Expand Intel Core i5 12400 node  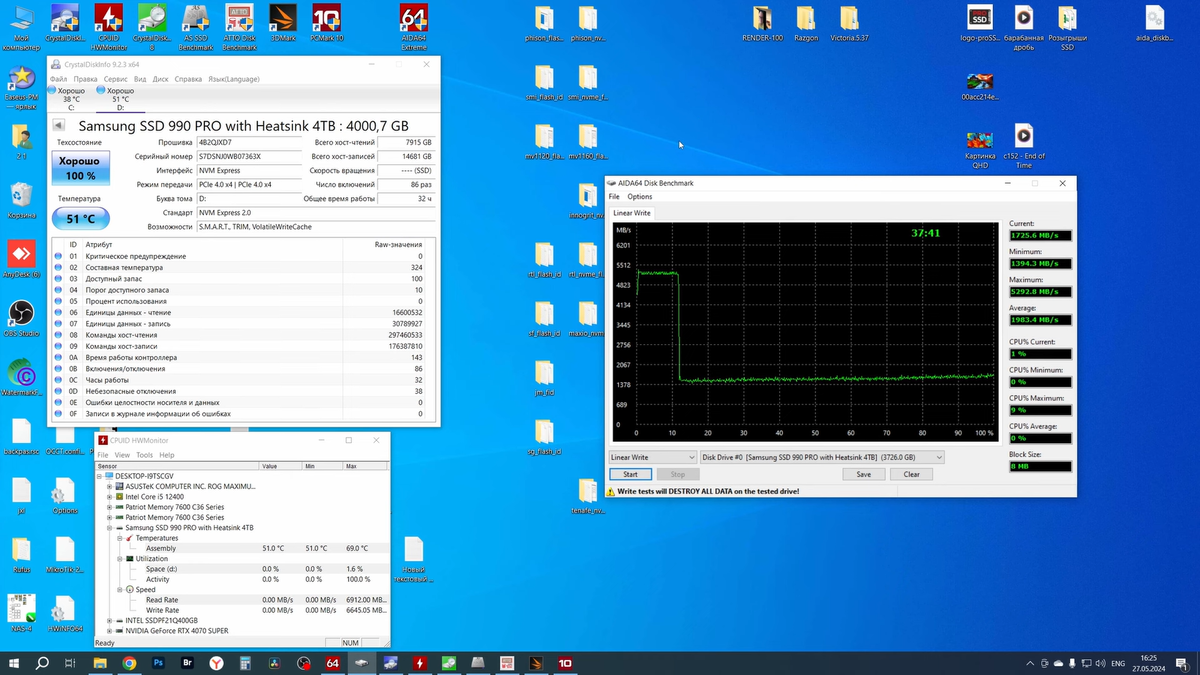(109, 496)
